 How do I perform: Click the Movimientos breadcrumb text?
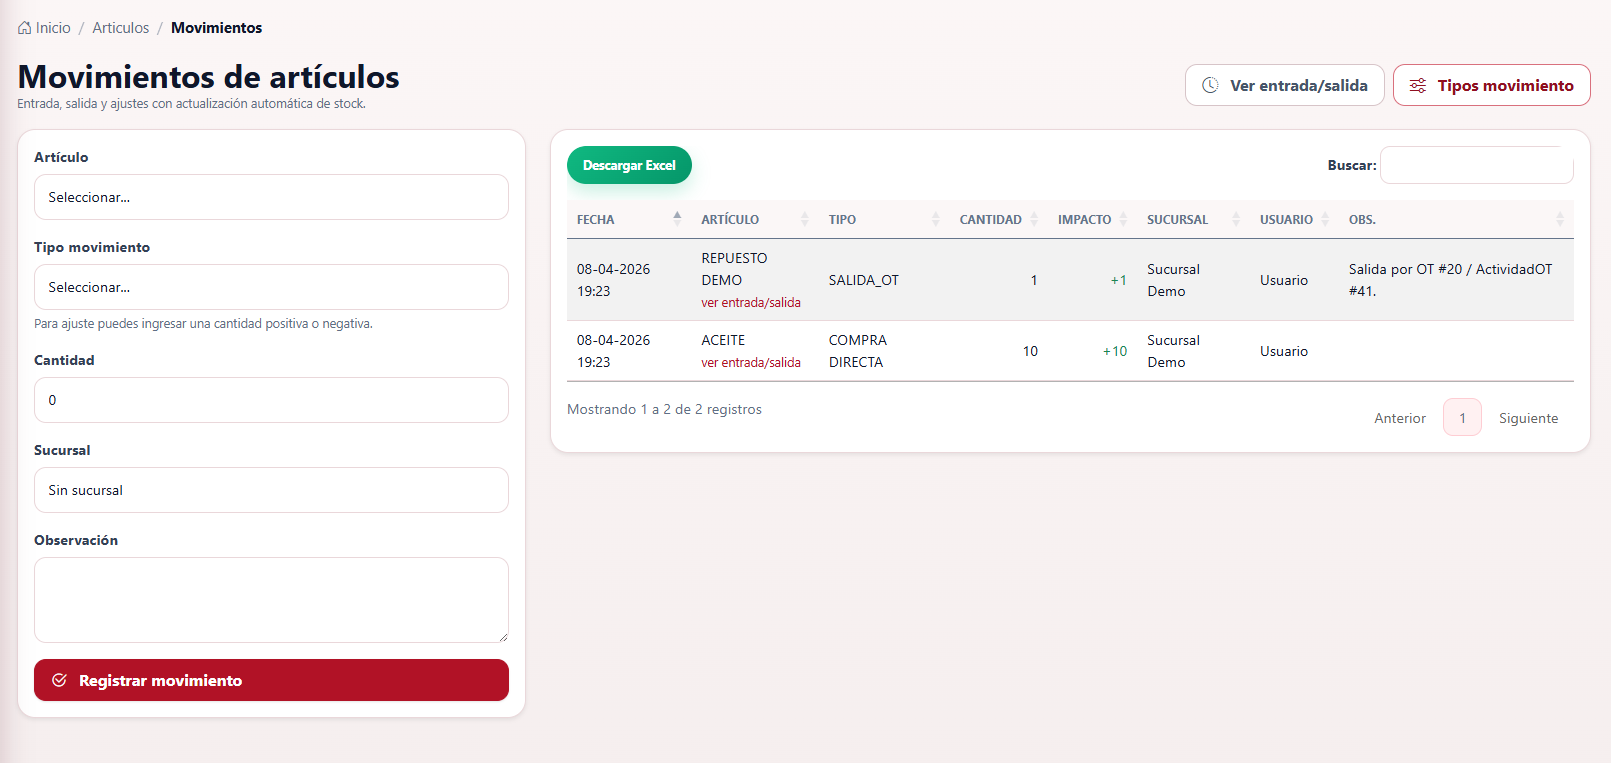click(216, 28)
